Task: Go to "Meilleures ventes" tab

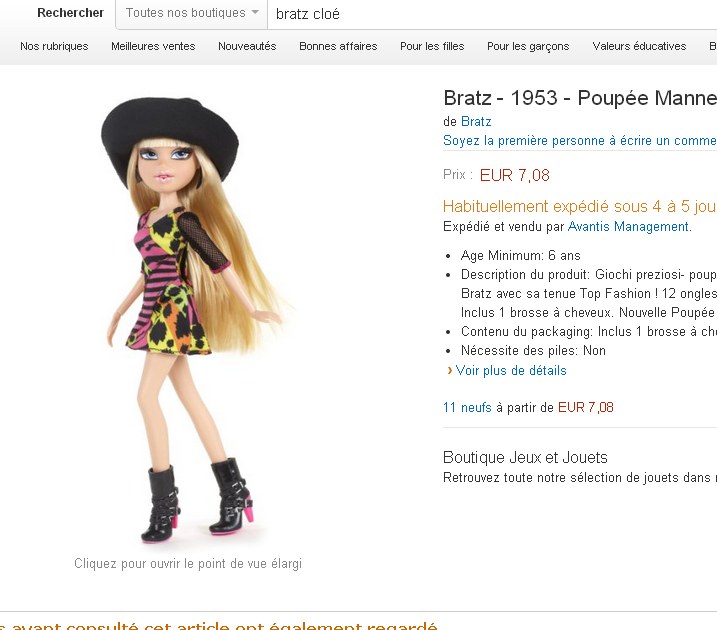Action: (153, 46)
